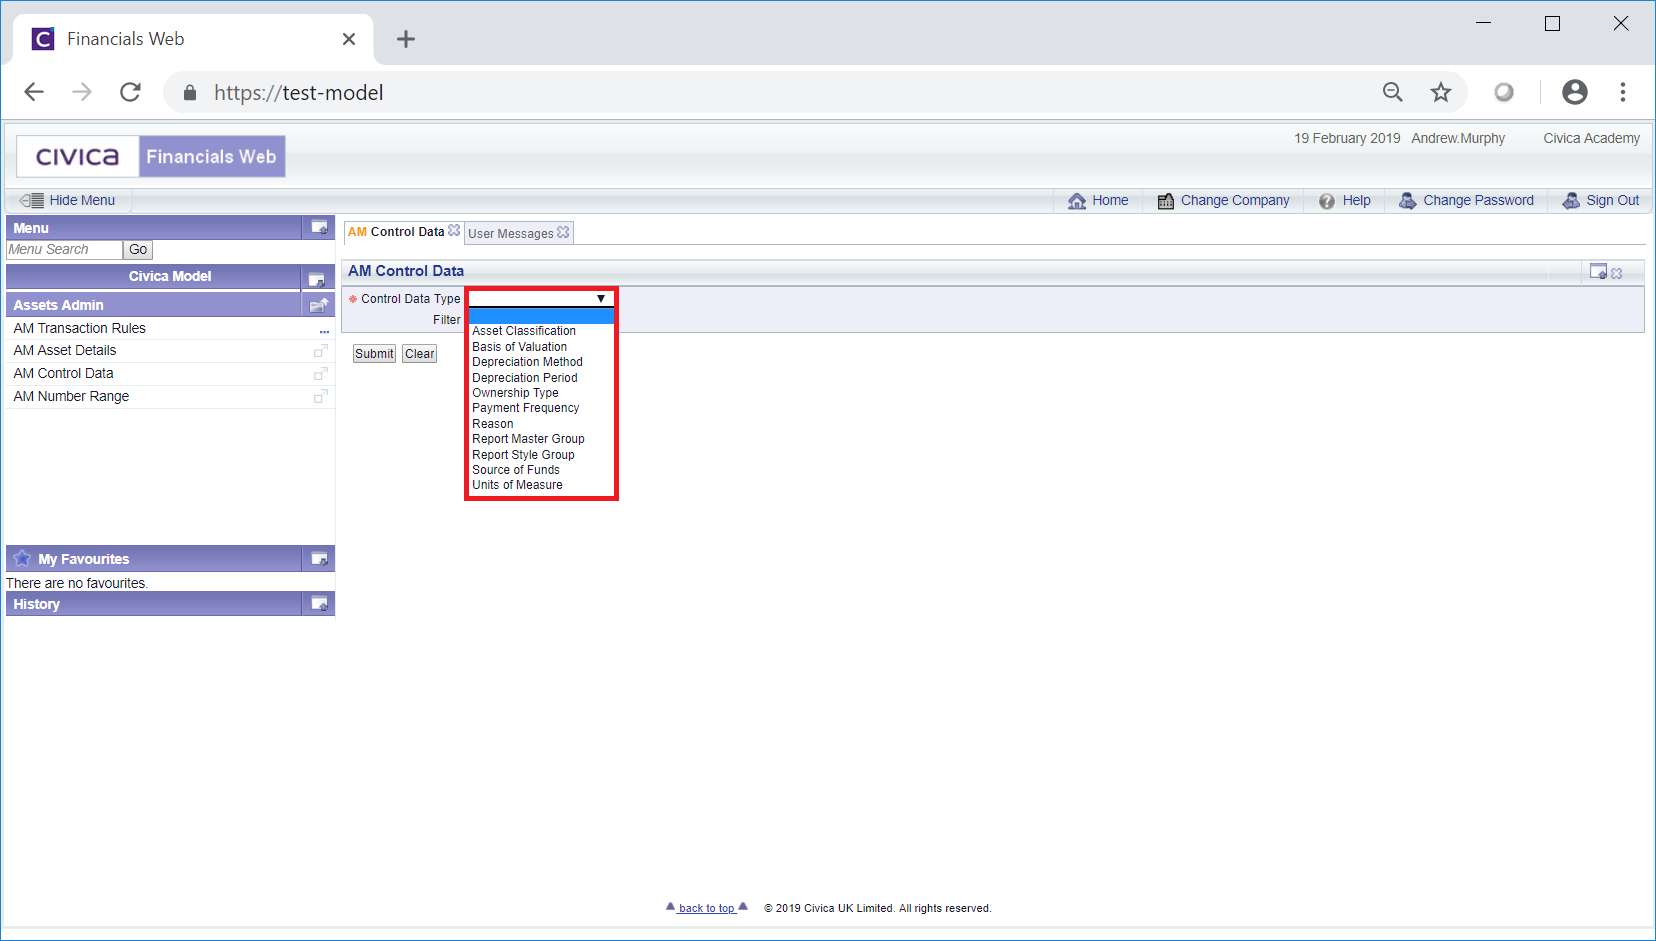Open AM Asset Details menu item
This screenshot has width=1656, height=941.
click(65, 351)
